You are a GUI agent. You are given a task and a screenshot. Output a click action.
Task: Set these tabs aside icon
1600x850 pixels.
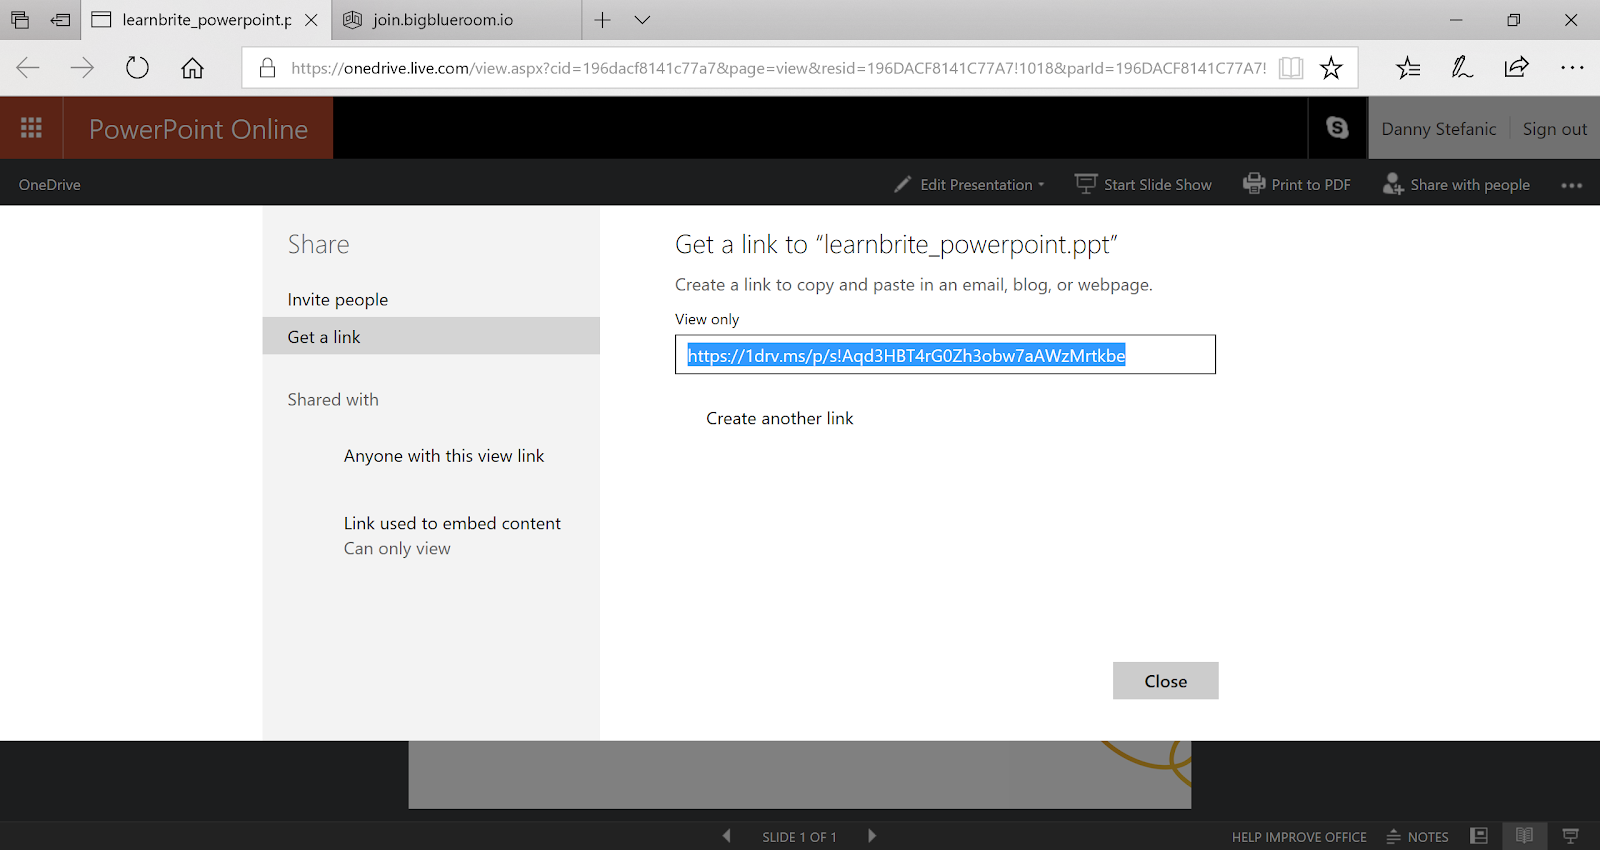[x=61, y=20]
